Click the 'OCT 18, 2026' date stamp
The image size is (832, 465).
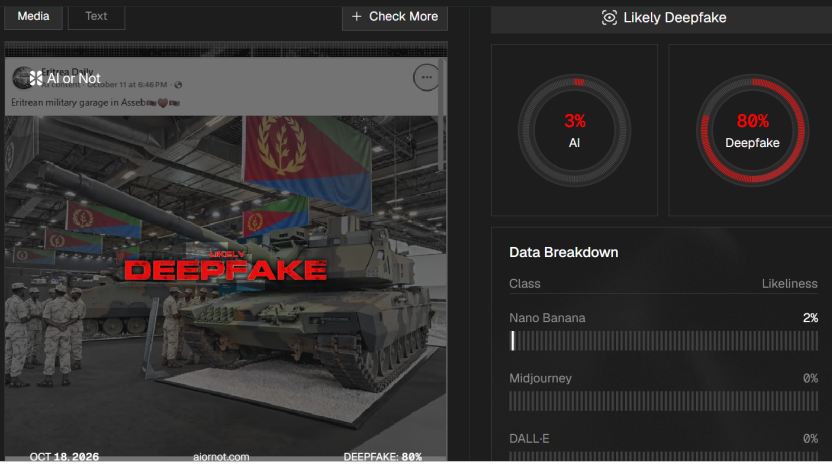click(x=64, y=457)
